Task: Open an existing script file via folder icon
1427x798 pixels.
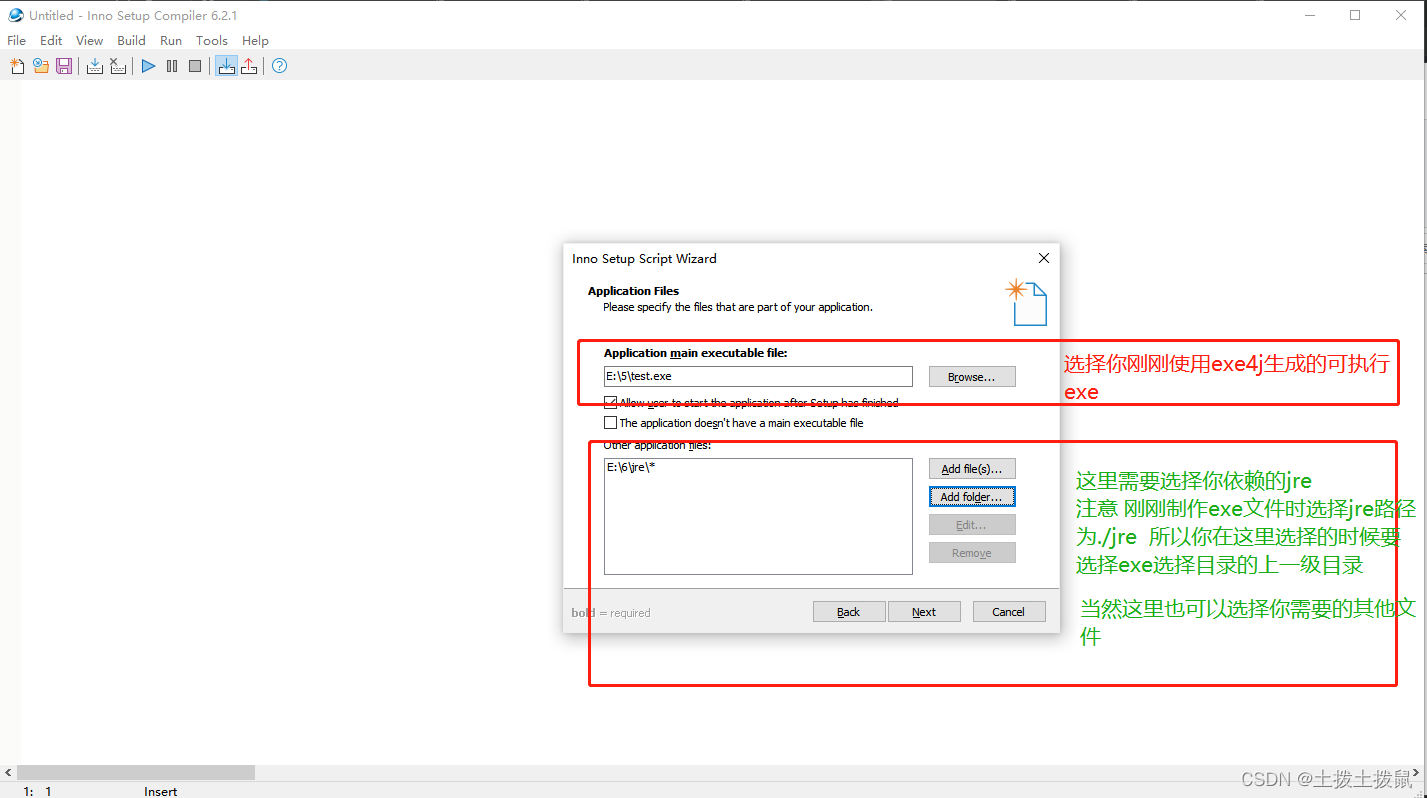Action: 40,66
